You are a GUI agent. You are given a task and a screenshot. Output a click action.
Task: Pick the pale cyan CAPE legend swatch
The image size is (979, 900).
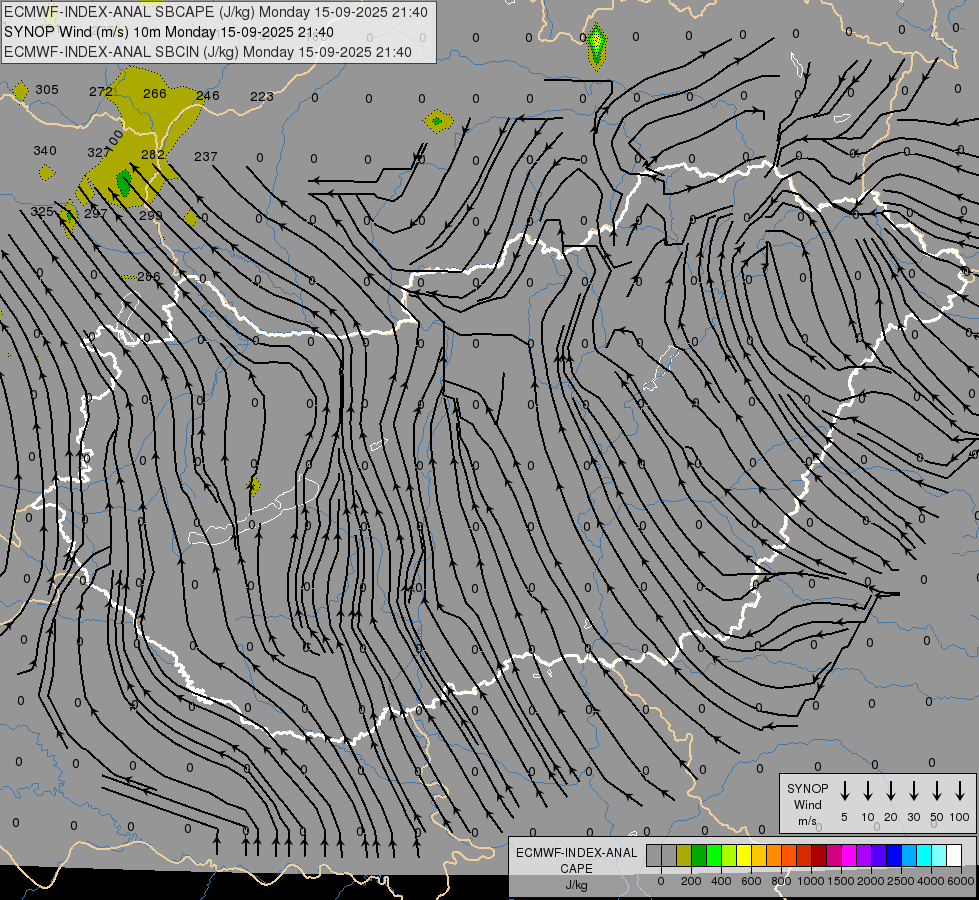939,856
